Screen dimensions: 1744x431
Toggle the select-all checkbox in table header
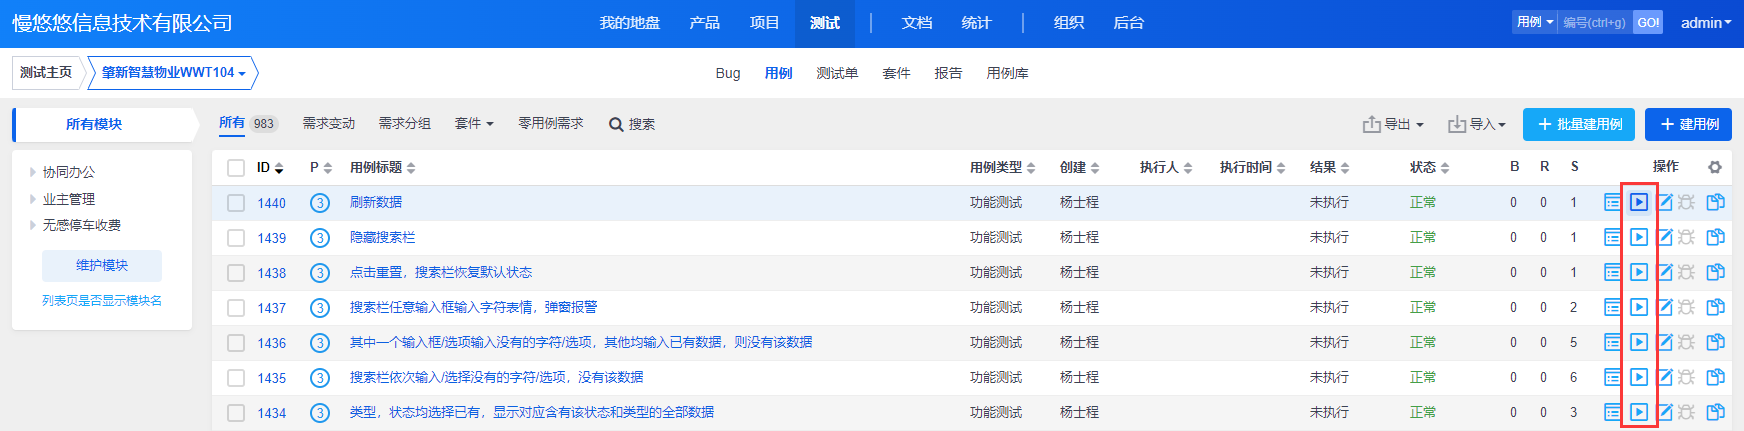pyautogui.click(x=236, y=167)
